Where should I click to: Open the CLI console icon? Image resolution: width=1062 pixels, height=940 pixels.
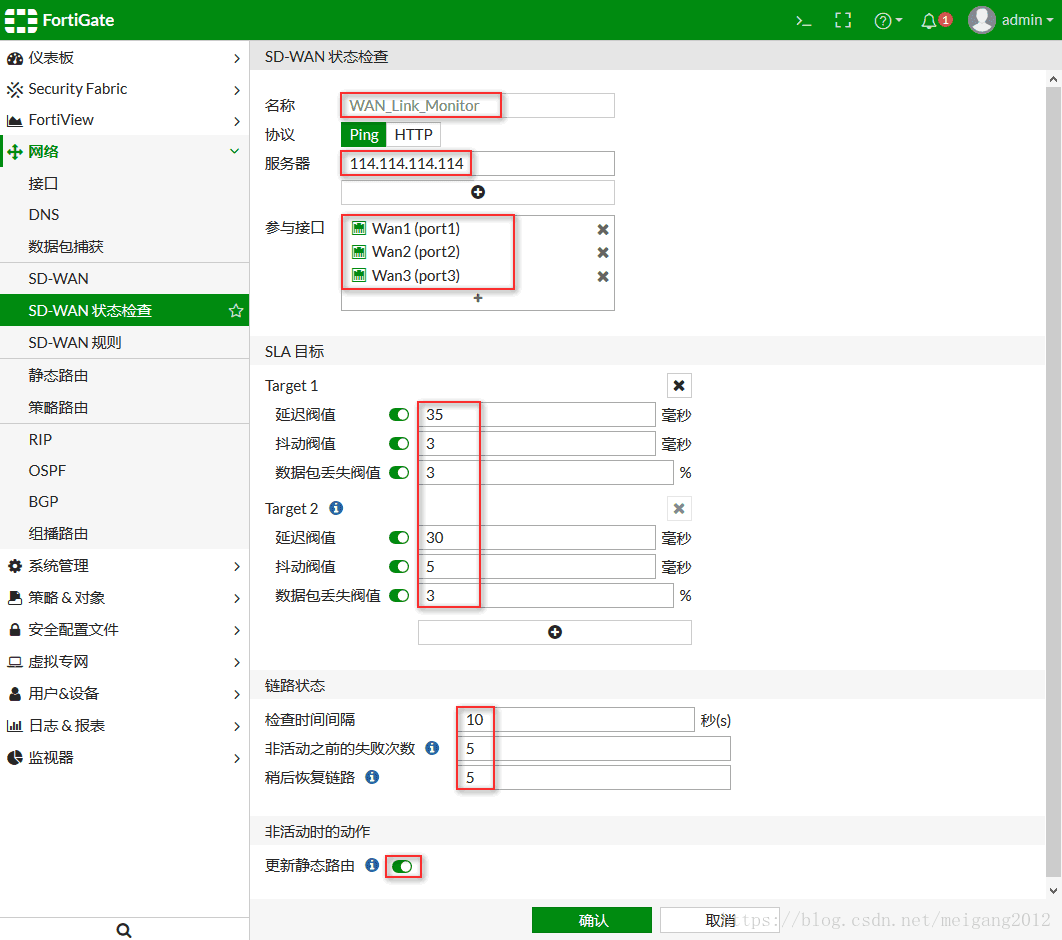tap(803, 20)
